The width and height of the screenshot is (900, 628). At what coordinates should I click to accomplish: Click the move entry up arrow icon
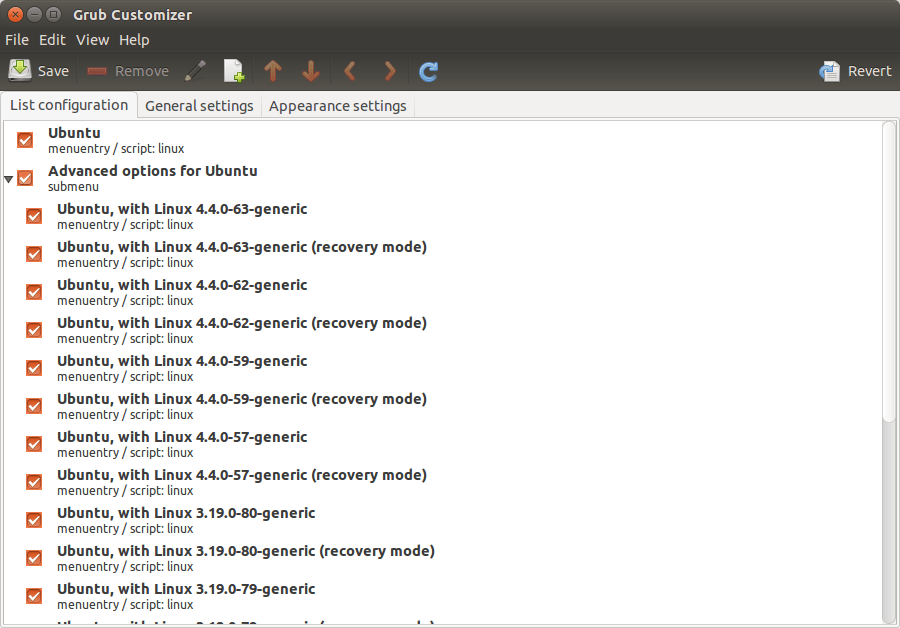click(x=272, y=70)
